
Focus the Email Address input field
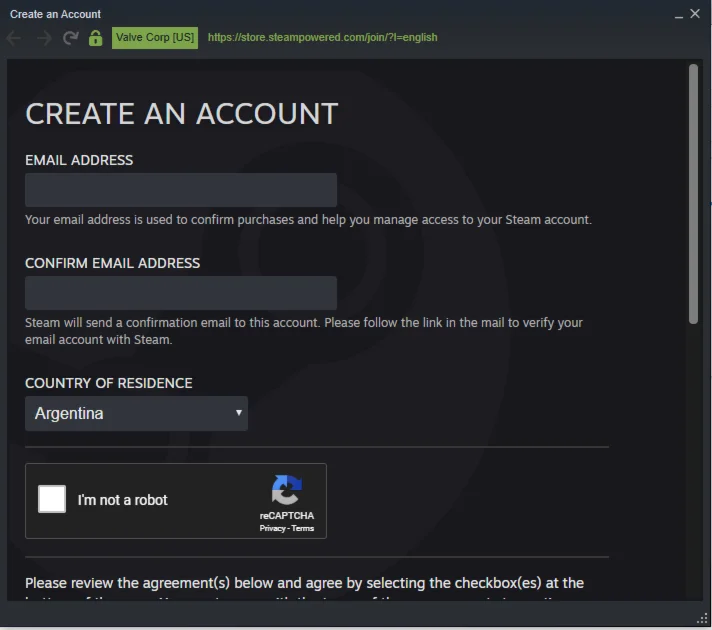point(181,190)
